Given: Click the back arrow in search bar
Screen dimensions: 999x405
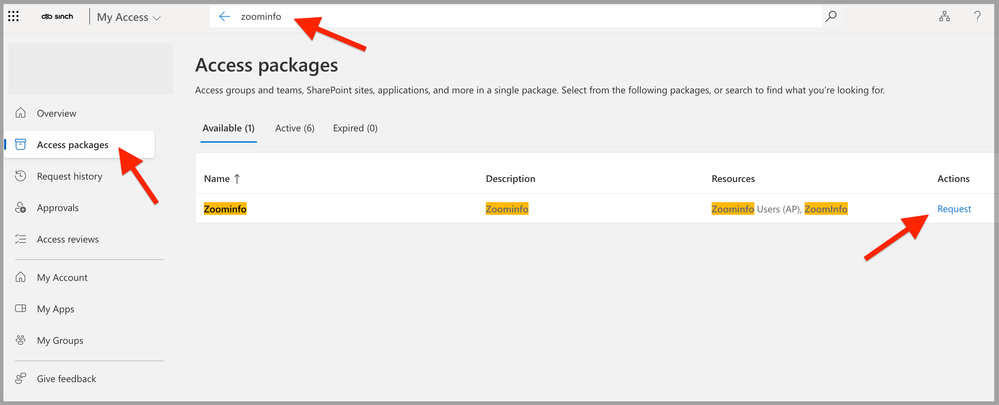Looking at the screenshot, I should click(x=224, y=17).
